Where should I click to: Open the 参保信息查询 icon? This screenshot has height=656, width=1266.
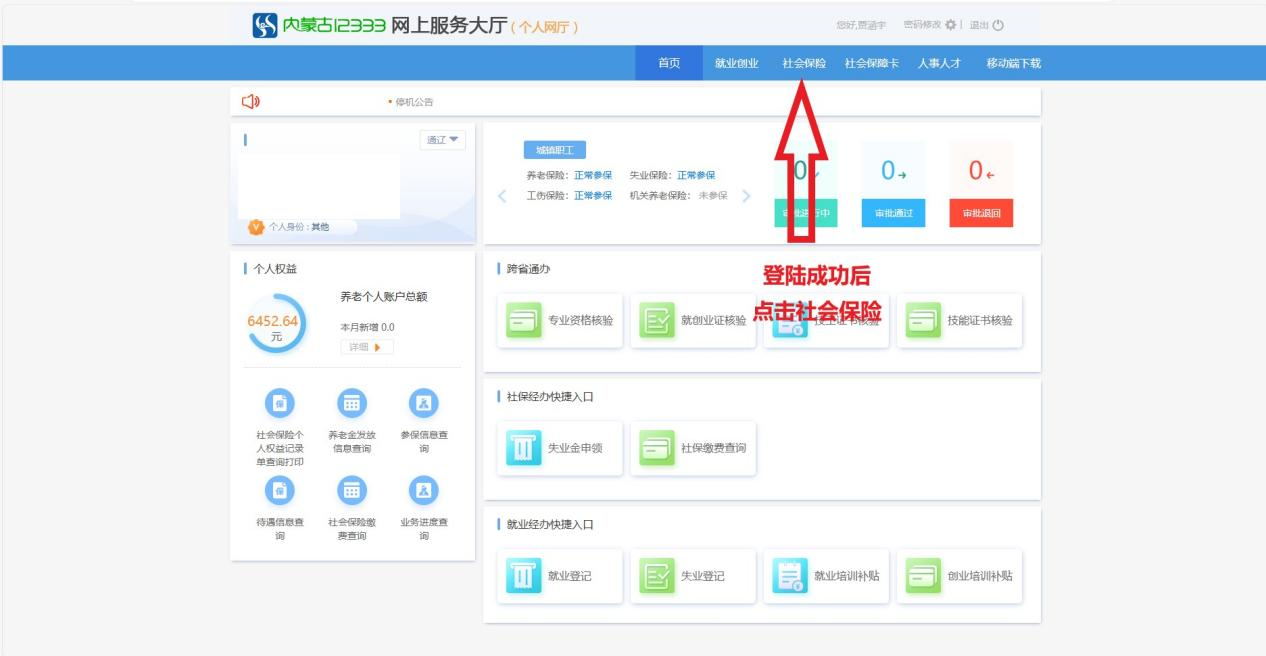424,402
